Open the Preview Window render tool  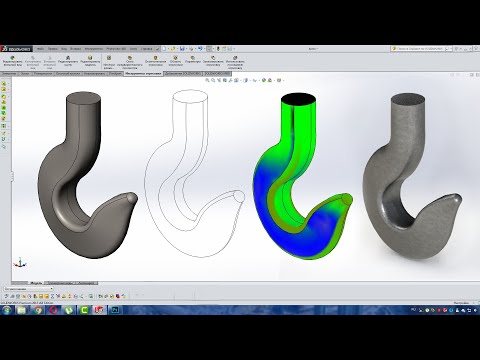tap(130, 62)
